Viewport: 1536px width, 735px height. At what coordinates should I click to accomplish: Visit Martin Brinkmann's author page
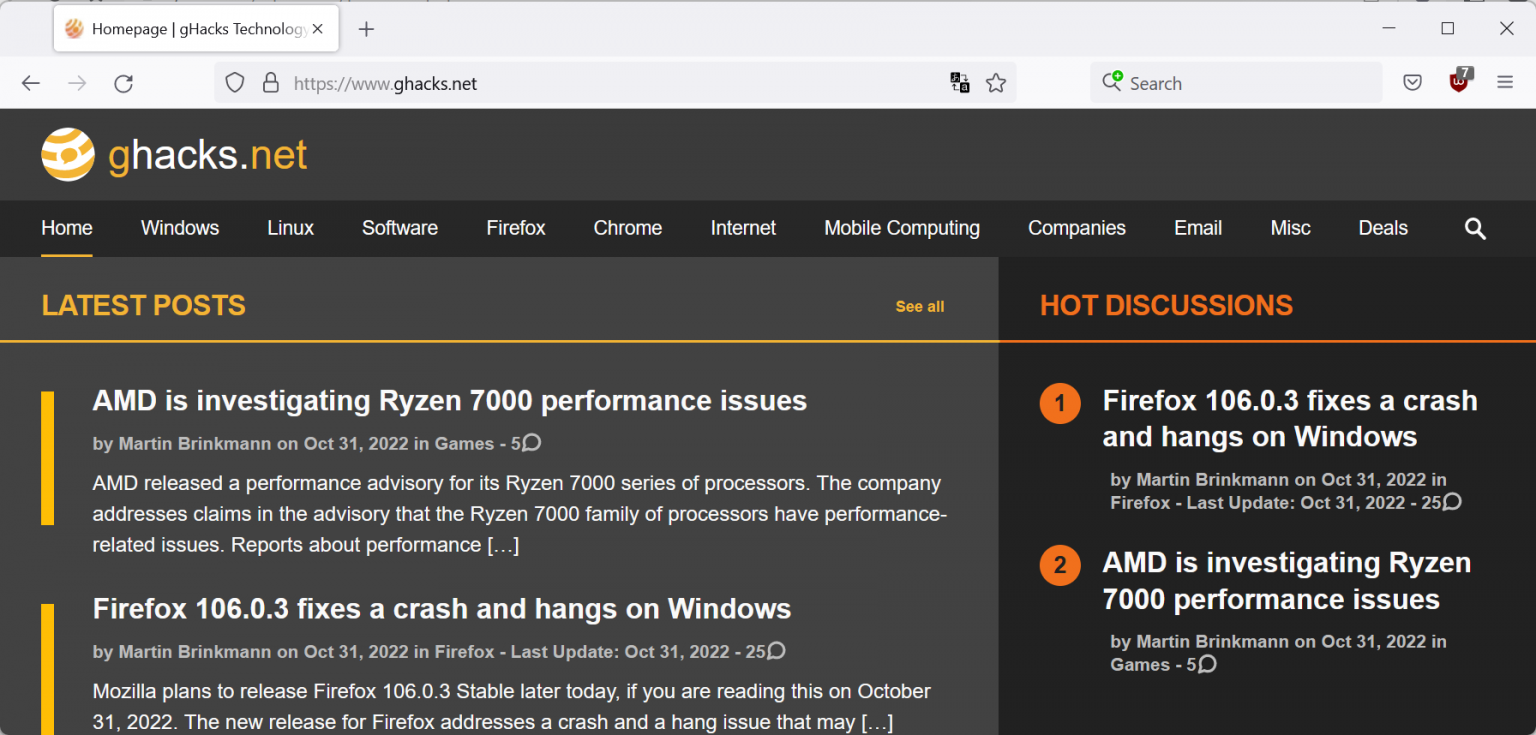coord(194,443)
